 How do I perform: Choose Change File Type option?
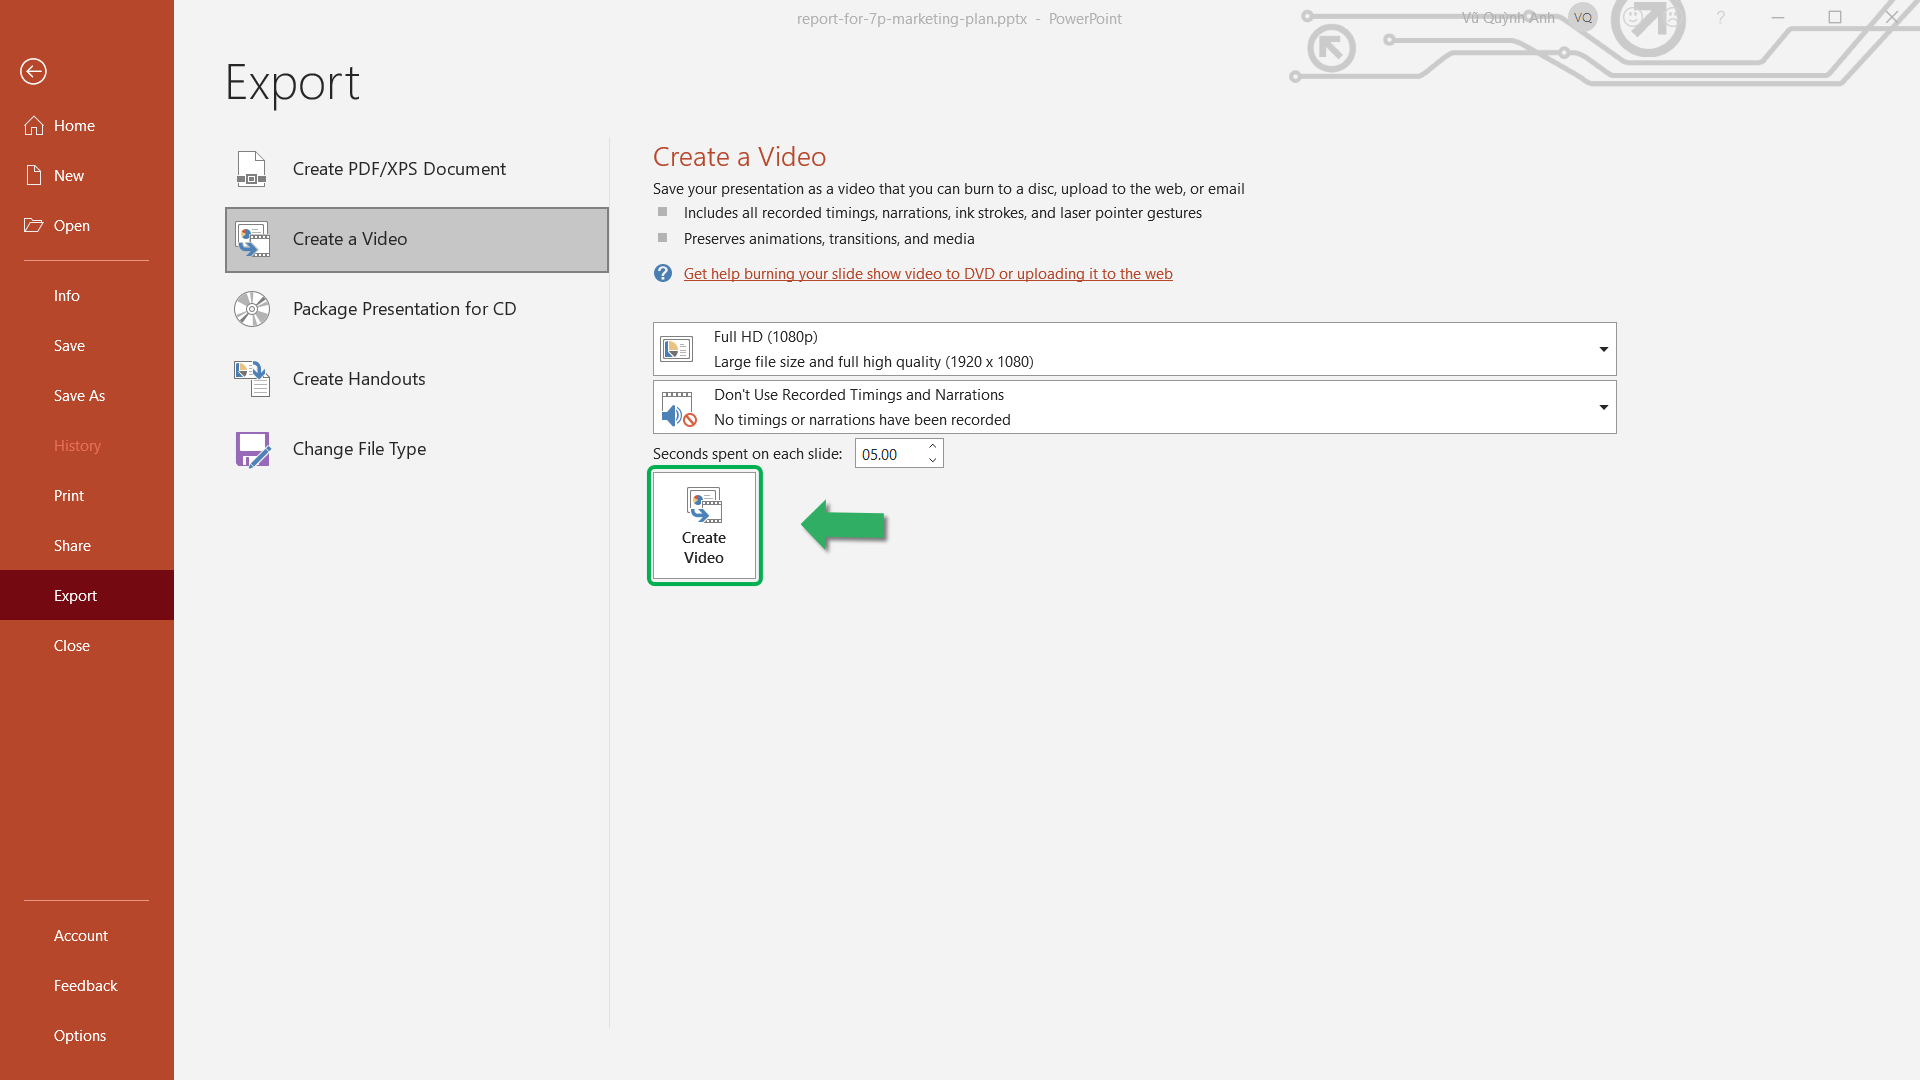pos(417,449)
